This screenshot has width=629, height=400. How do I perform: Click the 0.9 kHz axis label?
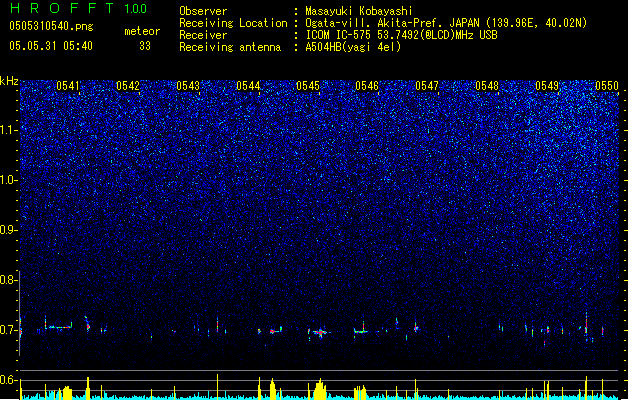coord(9,230)
